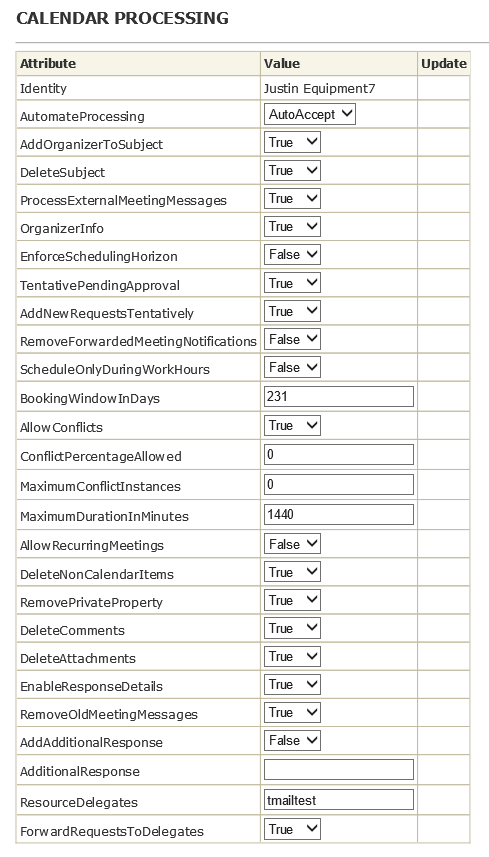Screen dimensions: 489x857
Task: Click the MaximumDurationInMinutes attribute label
Action: pyautogui.click(x=104, y=516)
